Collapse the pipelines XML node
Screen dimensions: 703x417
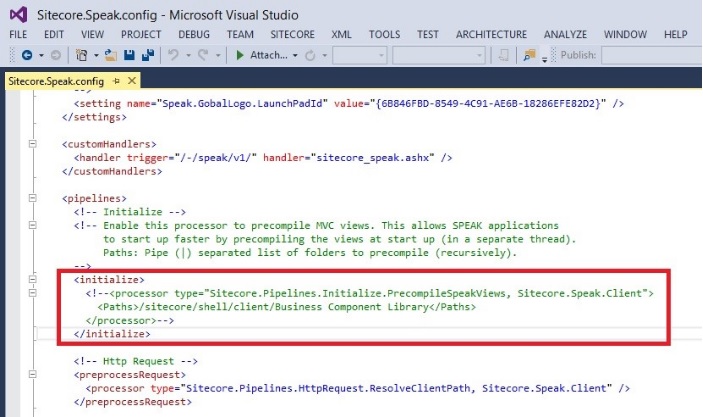(x=32, y=198)
